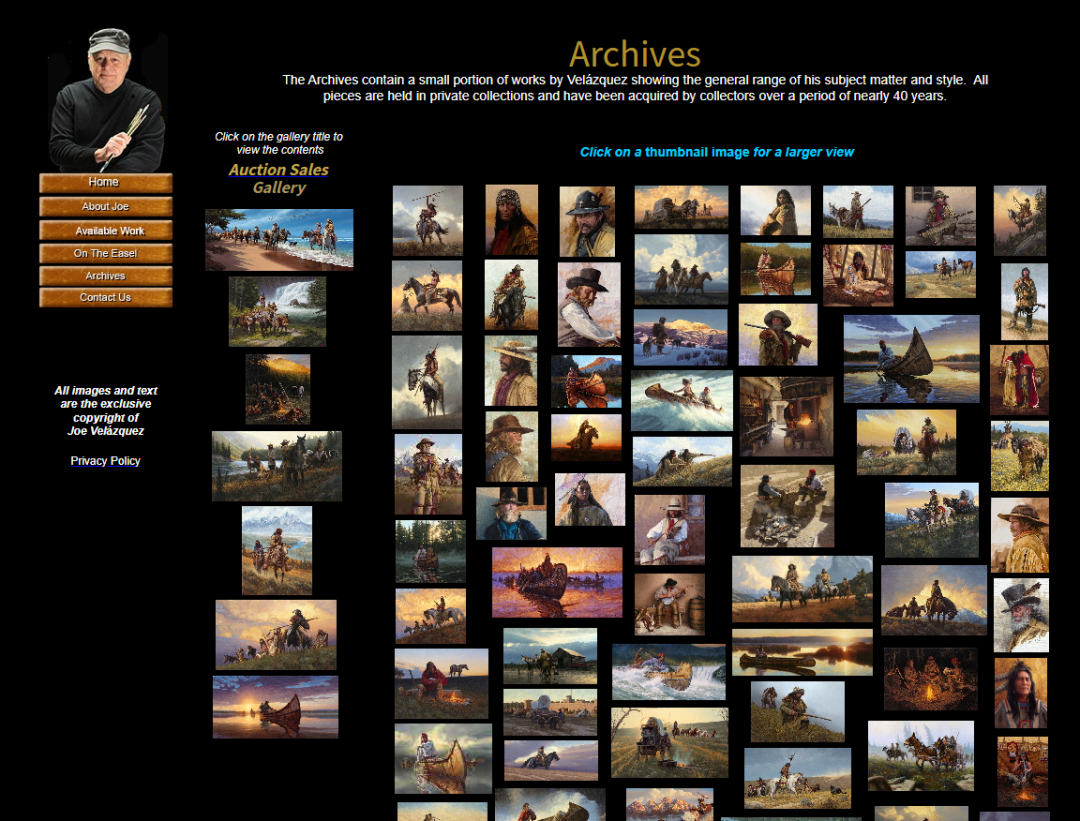View the white-bearded man in top hat
This screenshot has width=1080, height=821.
(1021, 615)
